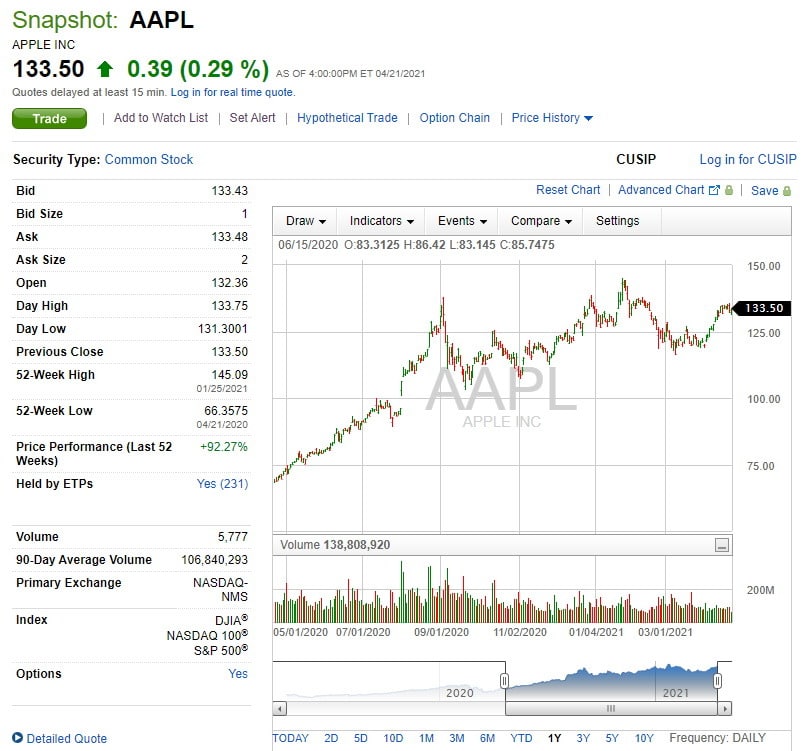Click the left range selector handle
Image resolution: width=807 pixels, height=751 pixels.
pos(504,681)
